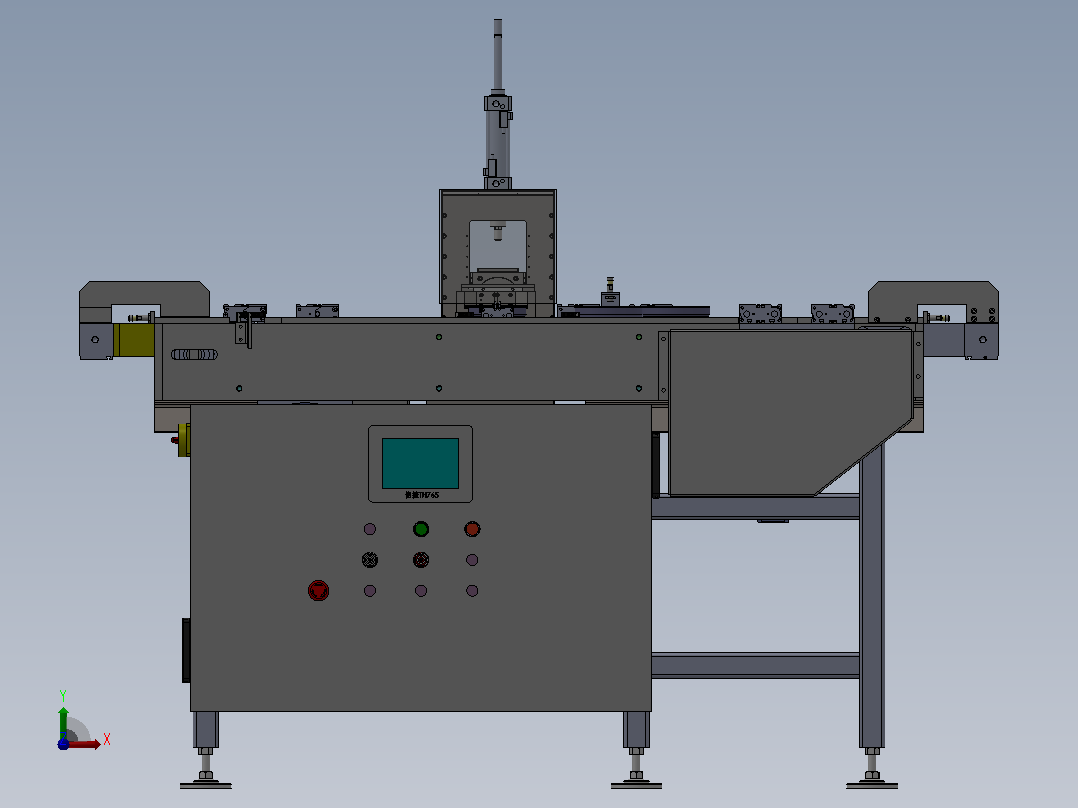Click the square press housing at the machine center
Screen dimensions: 1078x808
click(498, 253)
